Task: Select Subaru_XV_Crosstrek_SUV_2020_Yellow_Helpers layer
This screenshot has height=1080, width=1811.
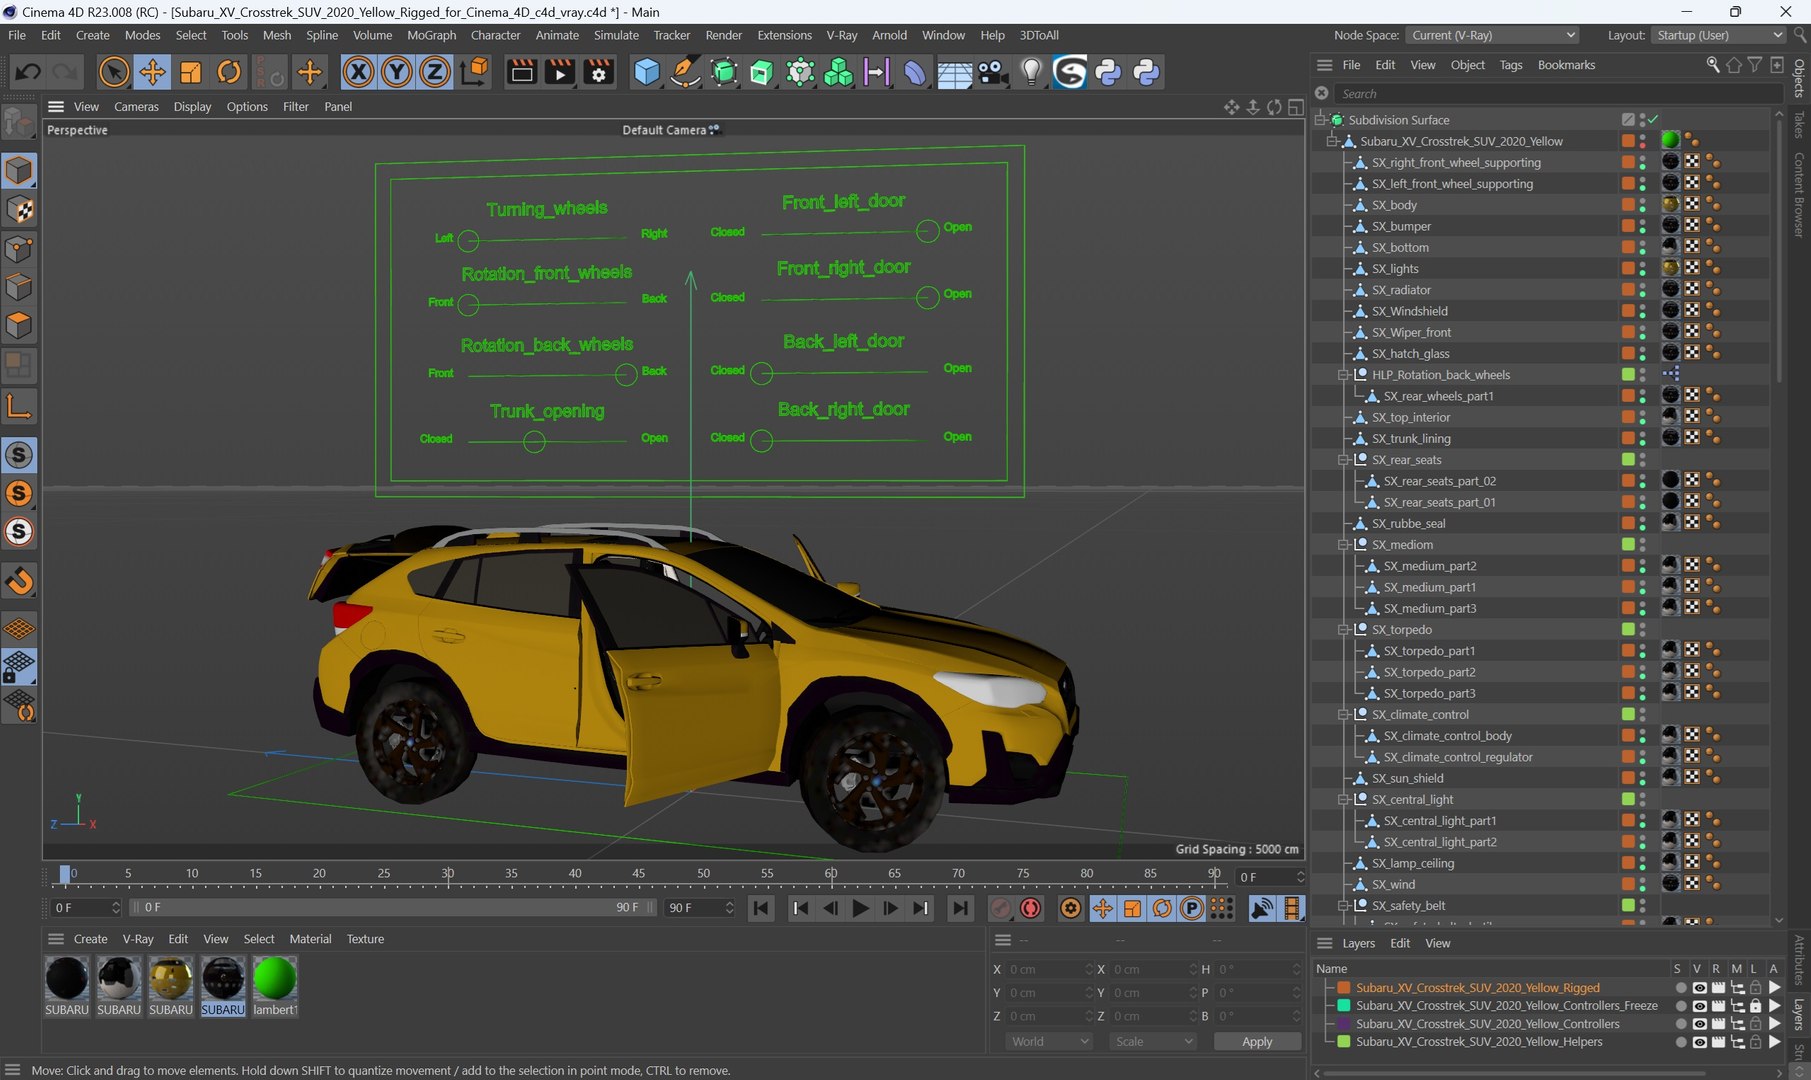Action: tap(1479, 1042)
